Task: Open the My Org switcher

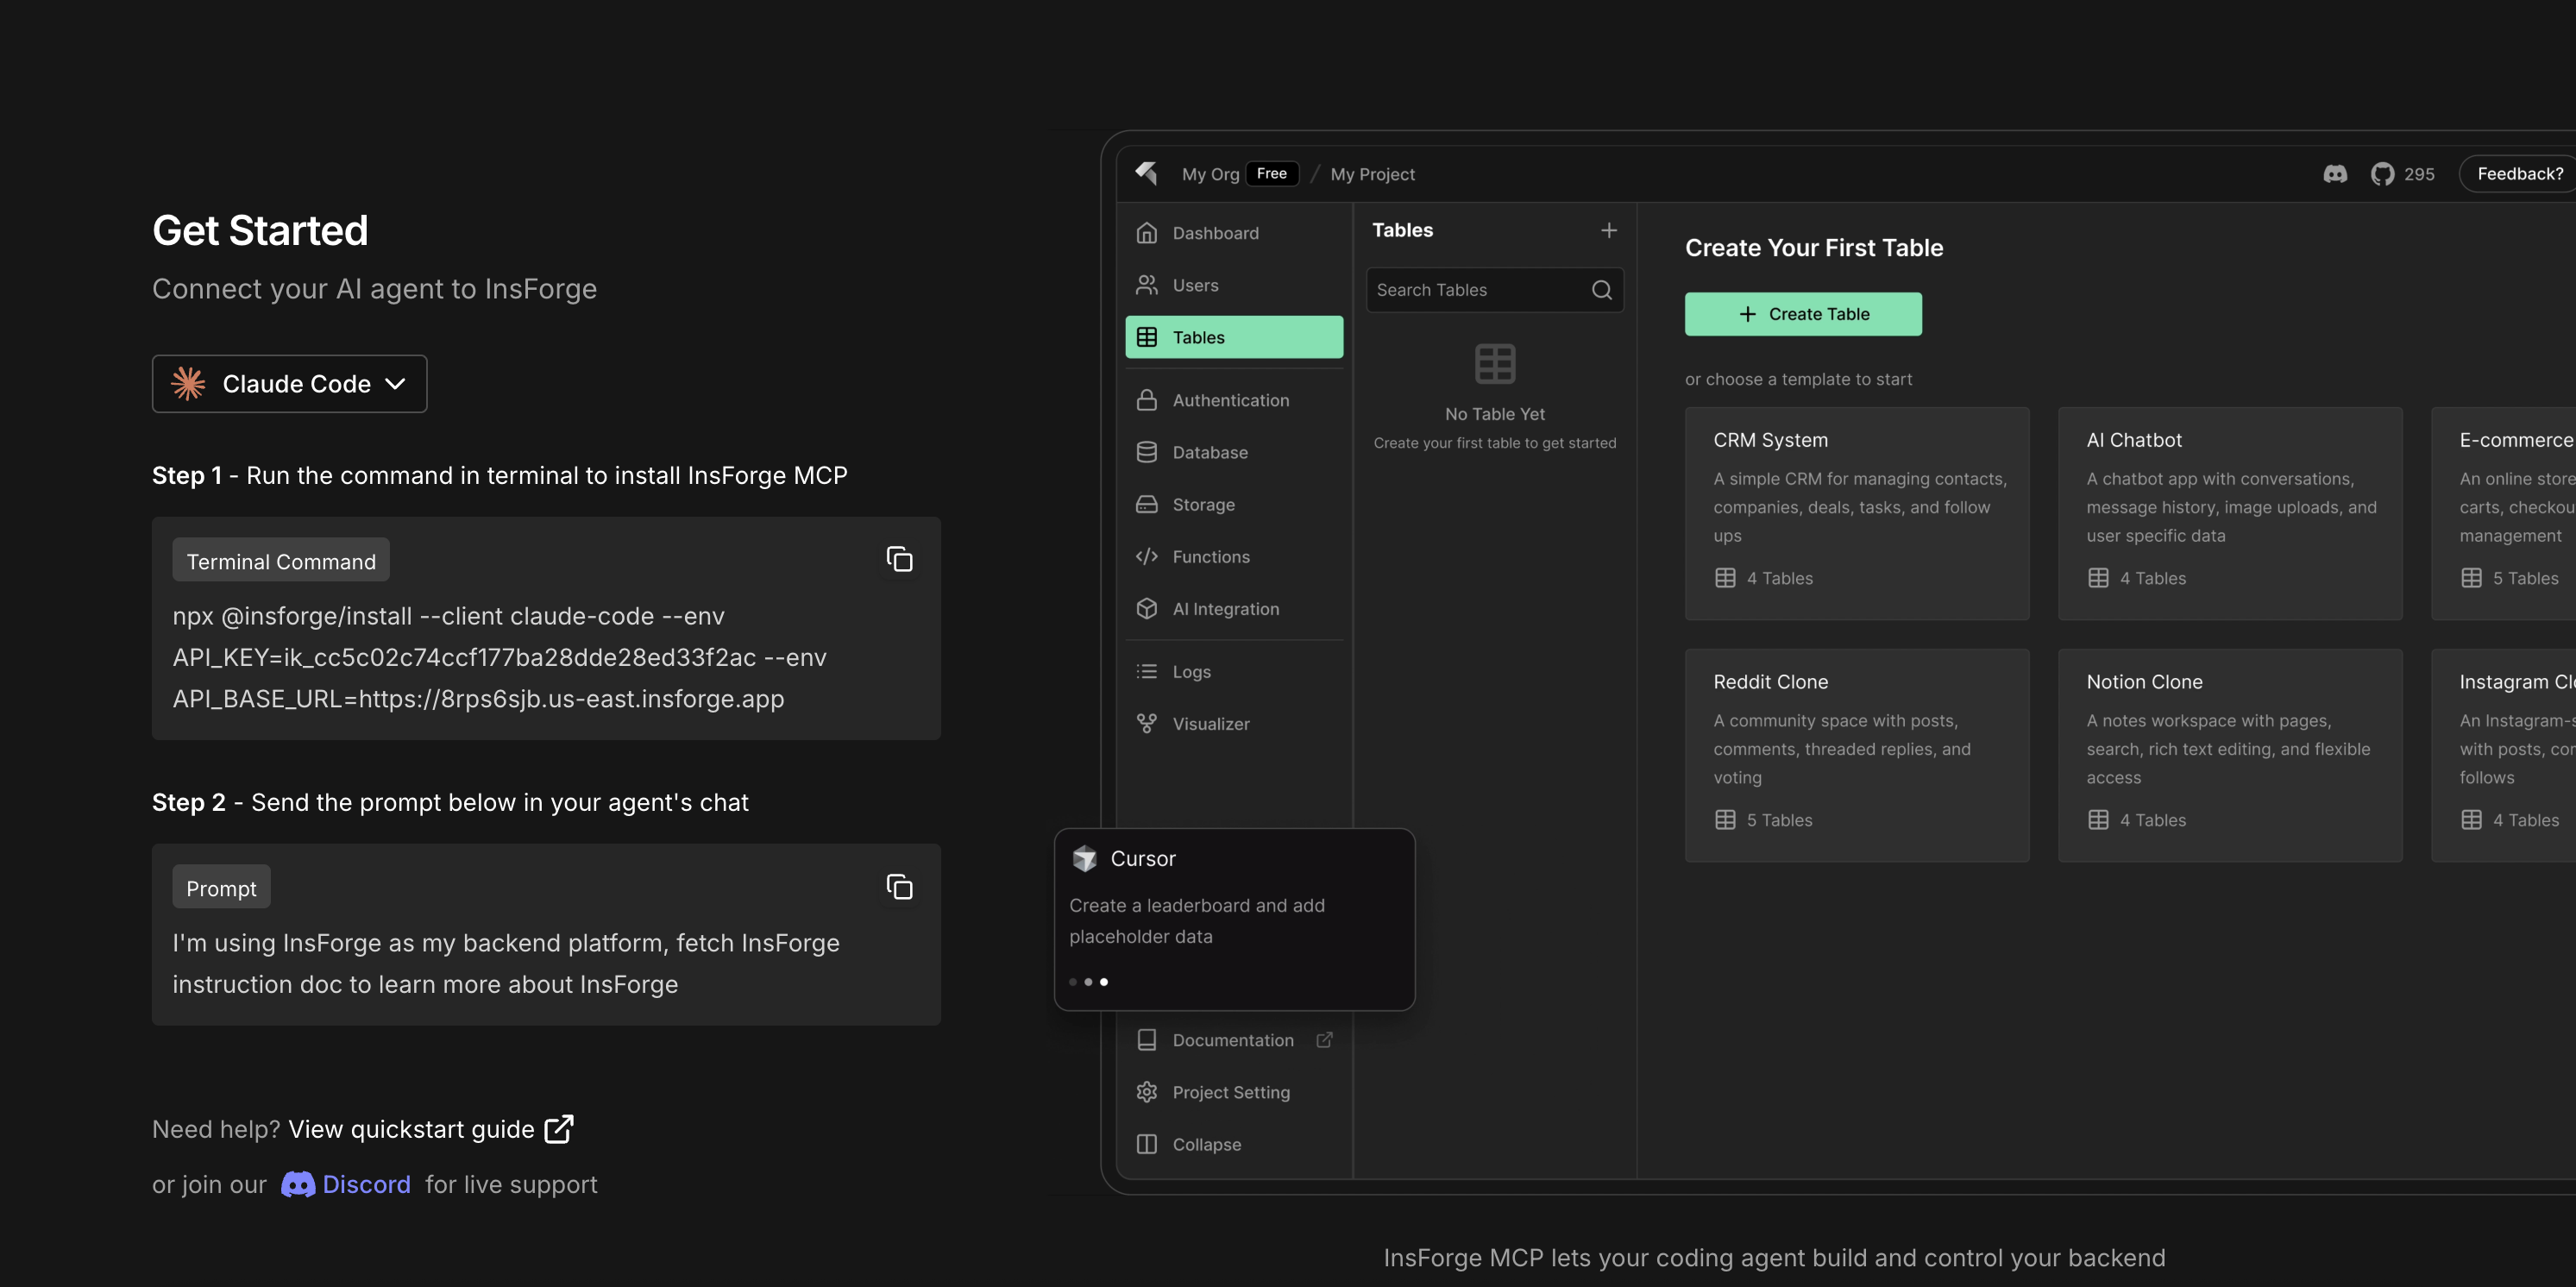Action: 1210,174
